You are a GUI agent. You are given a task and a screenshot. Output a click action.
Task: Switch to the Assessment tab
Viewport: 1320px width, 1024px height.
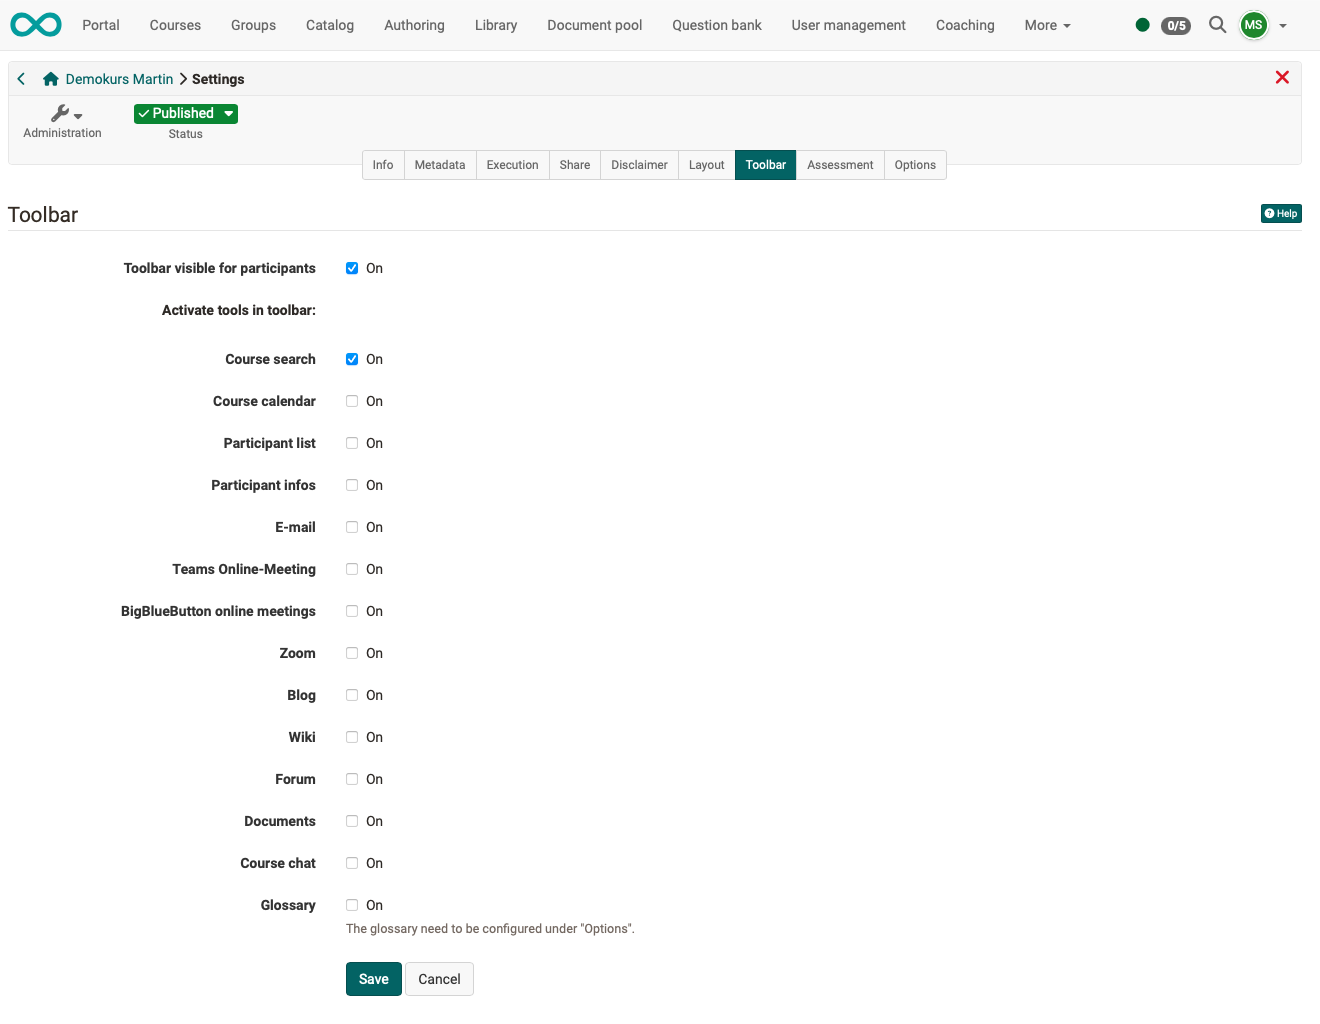tap(840, 164)
